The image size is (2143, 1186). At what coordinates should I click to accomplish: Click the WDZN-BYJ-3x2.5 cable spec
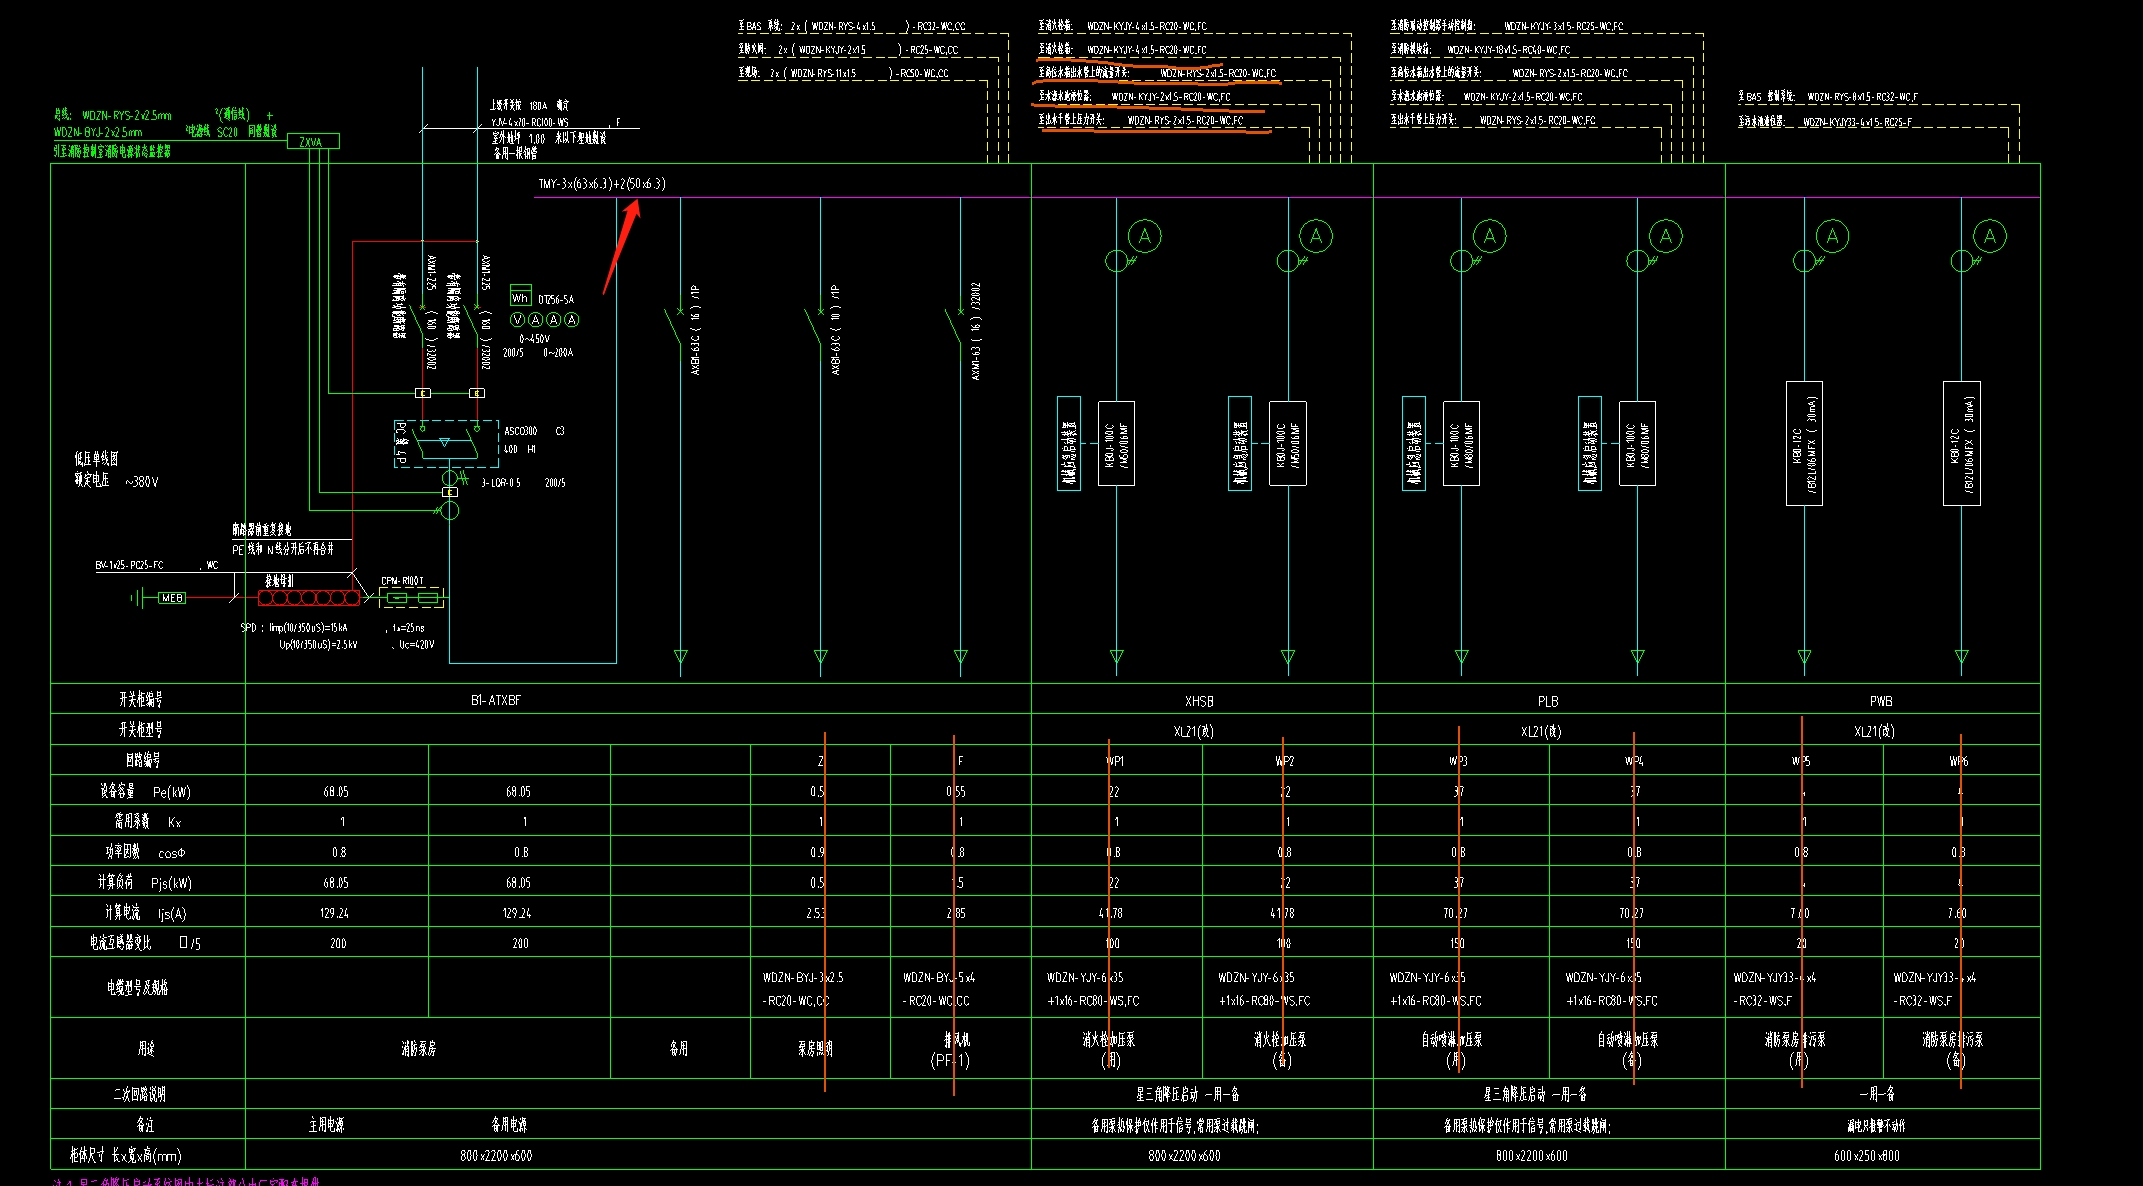coord(803,977)
